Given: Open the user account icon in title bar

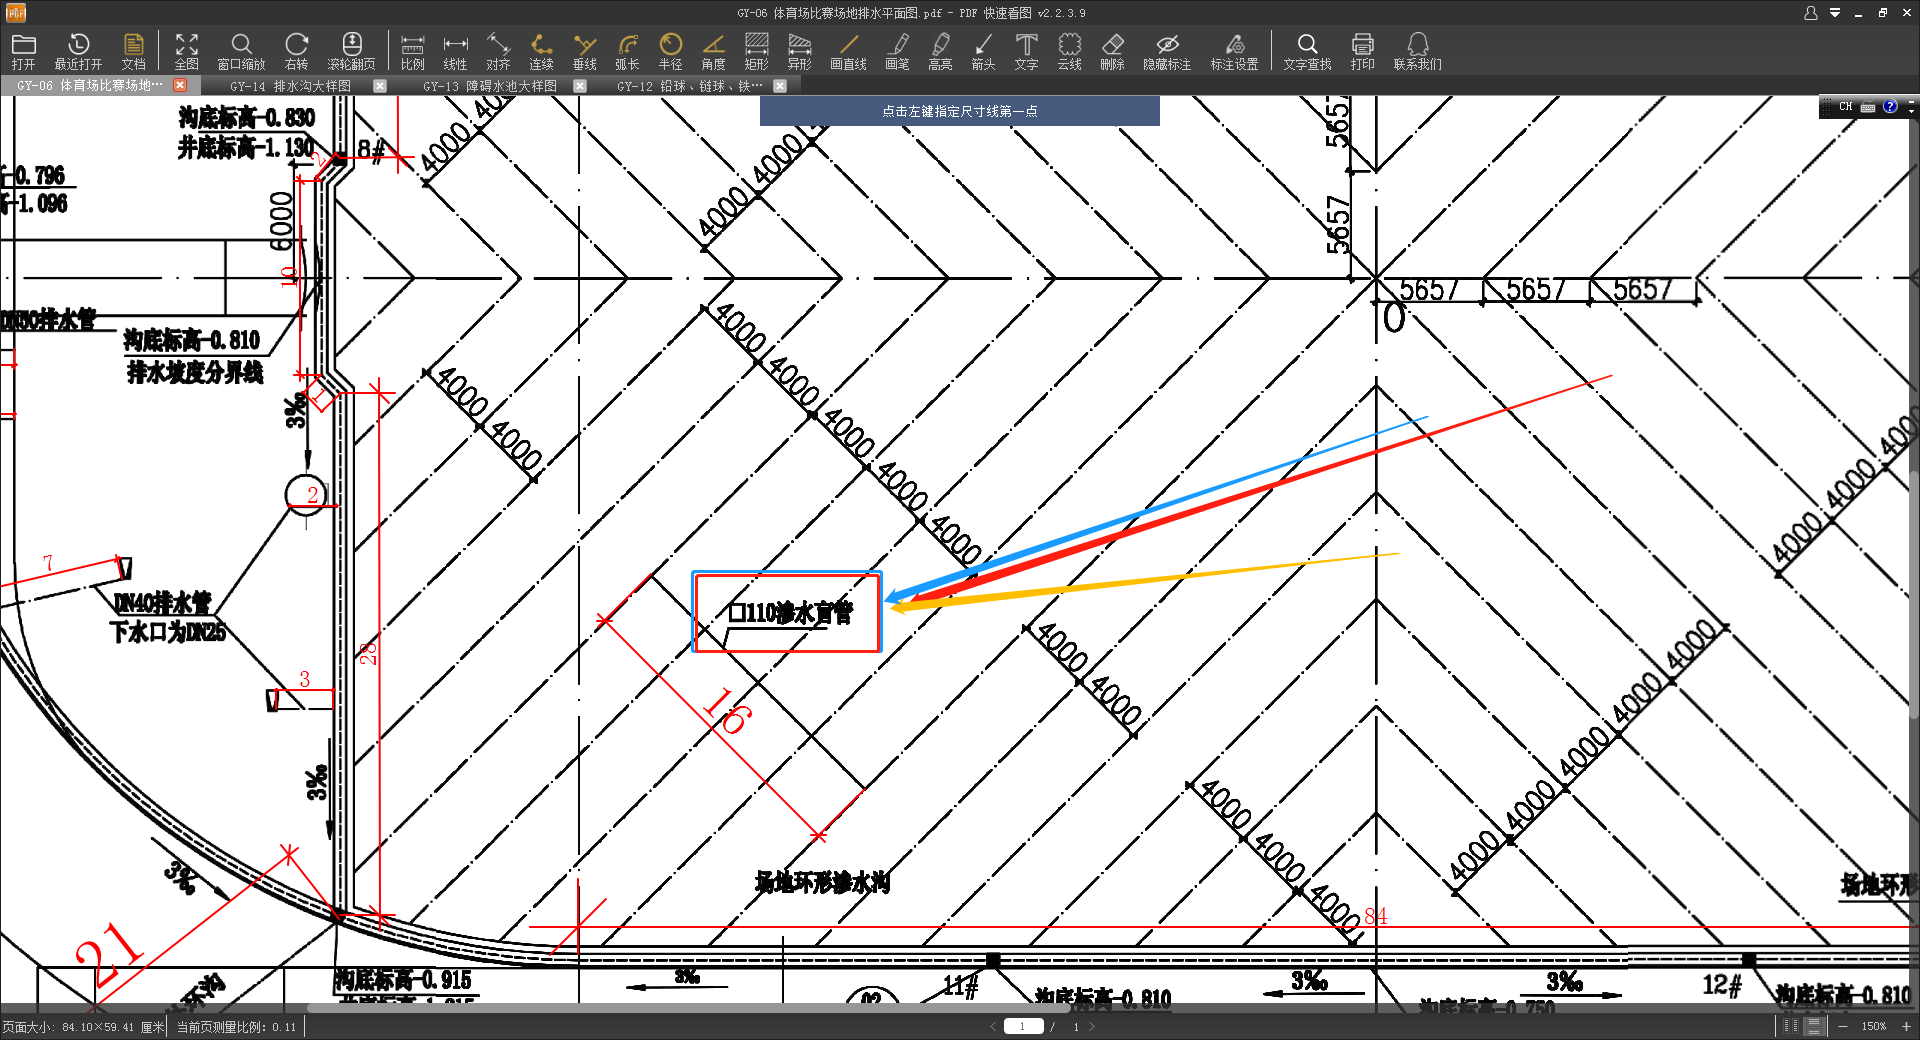Looking at the screenshot, I should (1810, 13).
